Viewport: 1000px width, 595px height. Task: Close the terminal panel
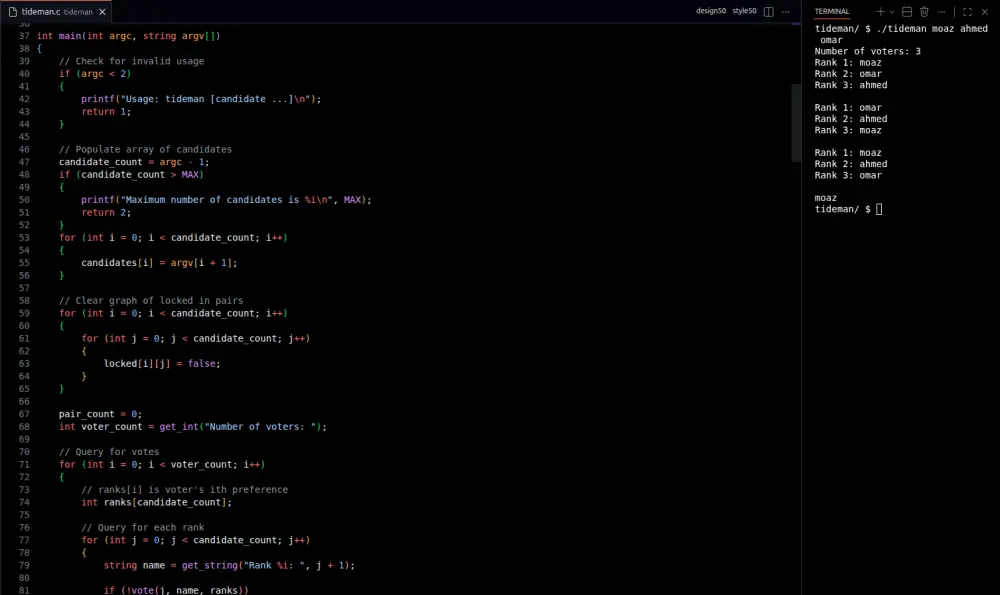coord(985,11)
